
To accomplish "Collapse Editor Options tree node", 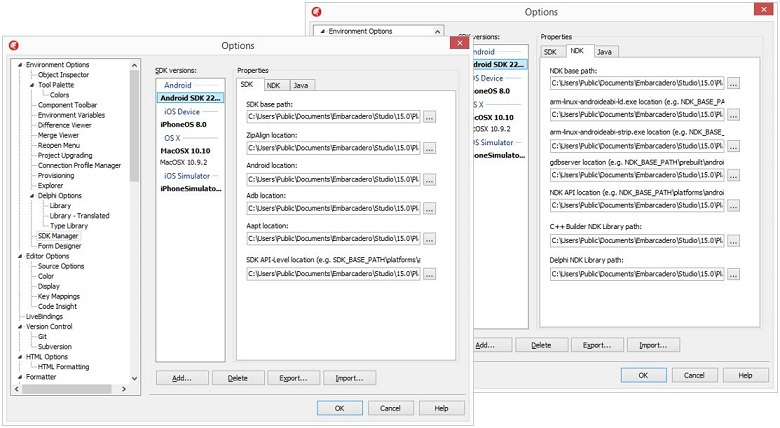I will tap(20, 256).
